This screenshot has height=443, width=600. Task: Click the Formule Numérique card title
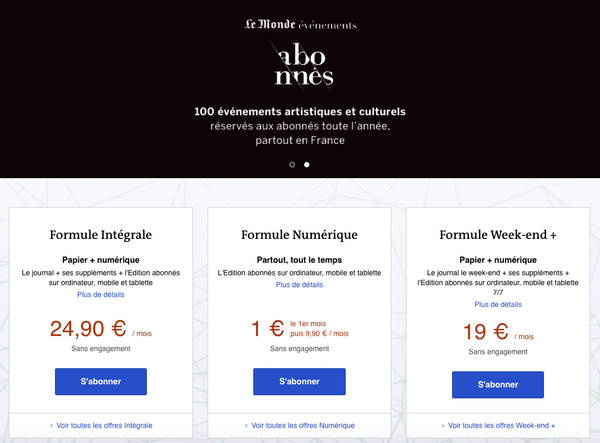click(x=299, y=235)
